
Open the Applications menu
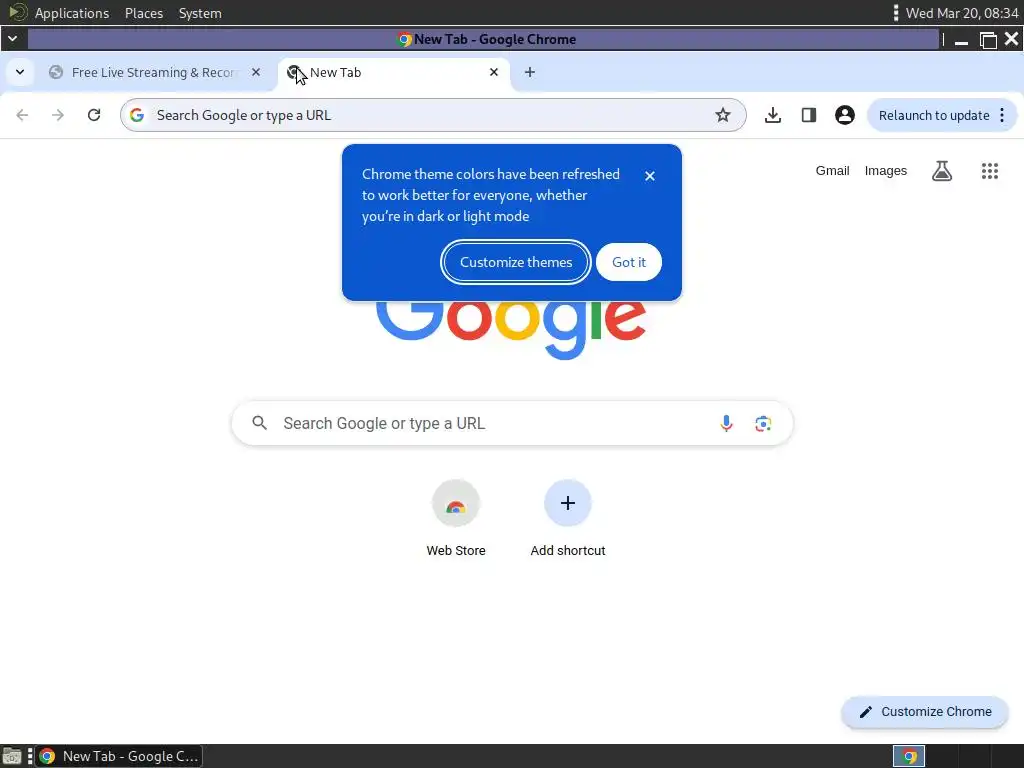pyautogui.click(x=72, y=13)
